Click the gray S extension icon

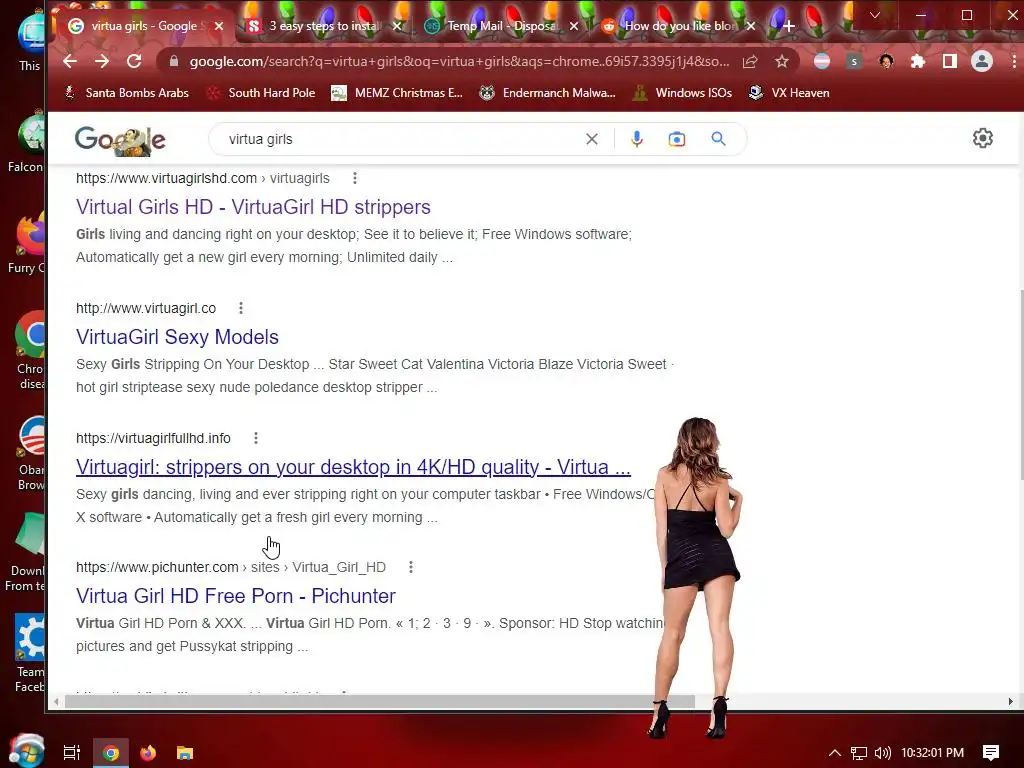click(x=854, y=61)
